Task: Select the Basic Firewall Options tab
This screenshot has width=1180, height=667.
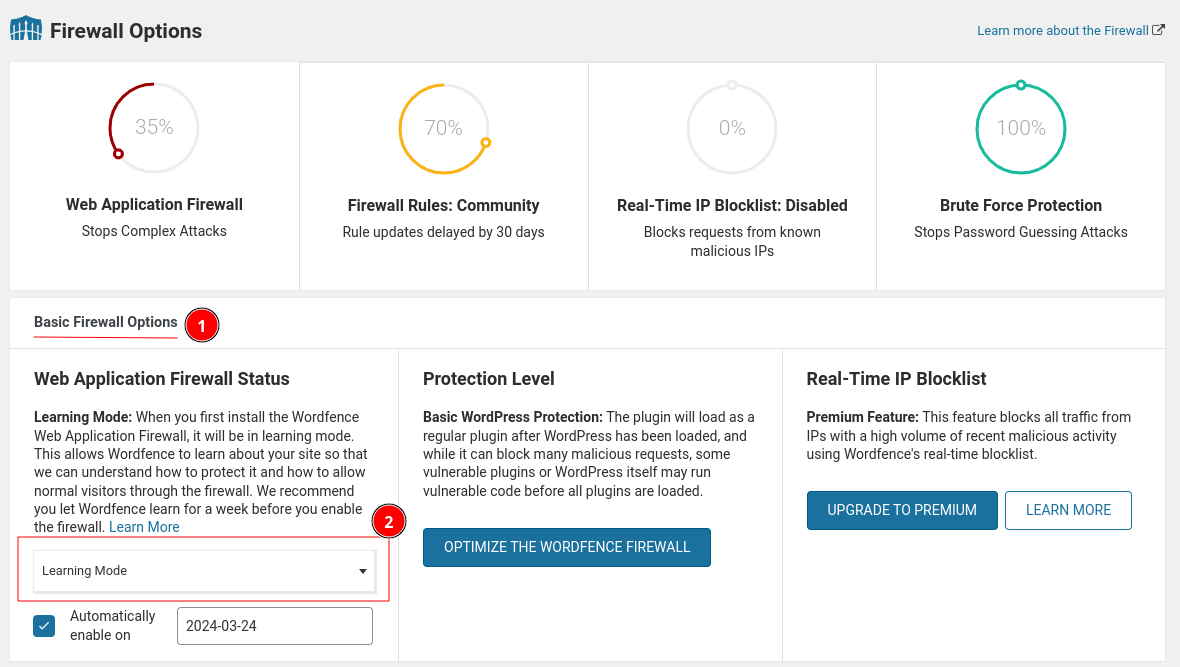Action: pyautogui.click(x=106, y=322)
